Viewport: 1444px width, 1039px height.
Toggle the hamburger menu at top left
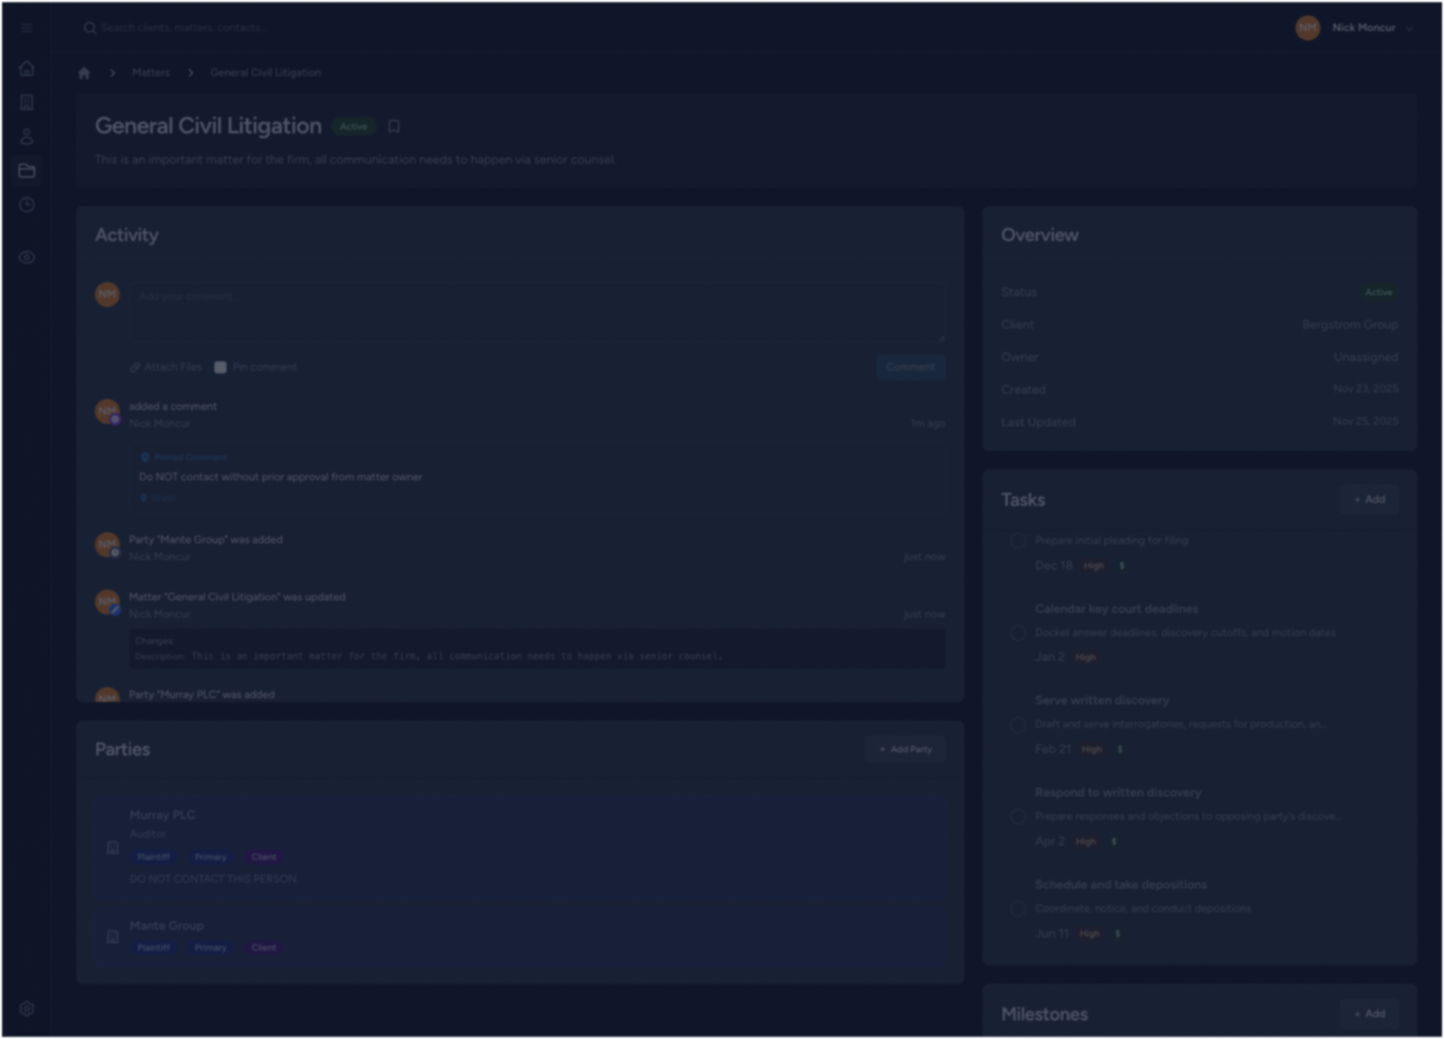[26, 27]
